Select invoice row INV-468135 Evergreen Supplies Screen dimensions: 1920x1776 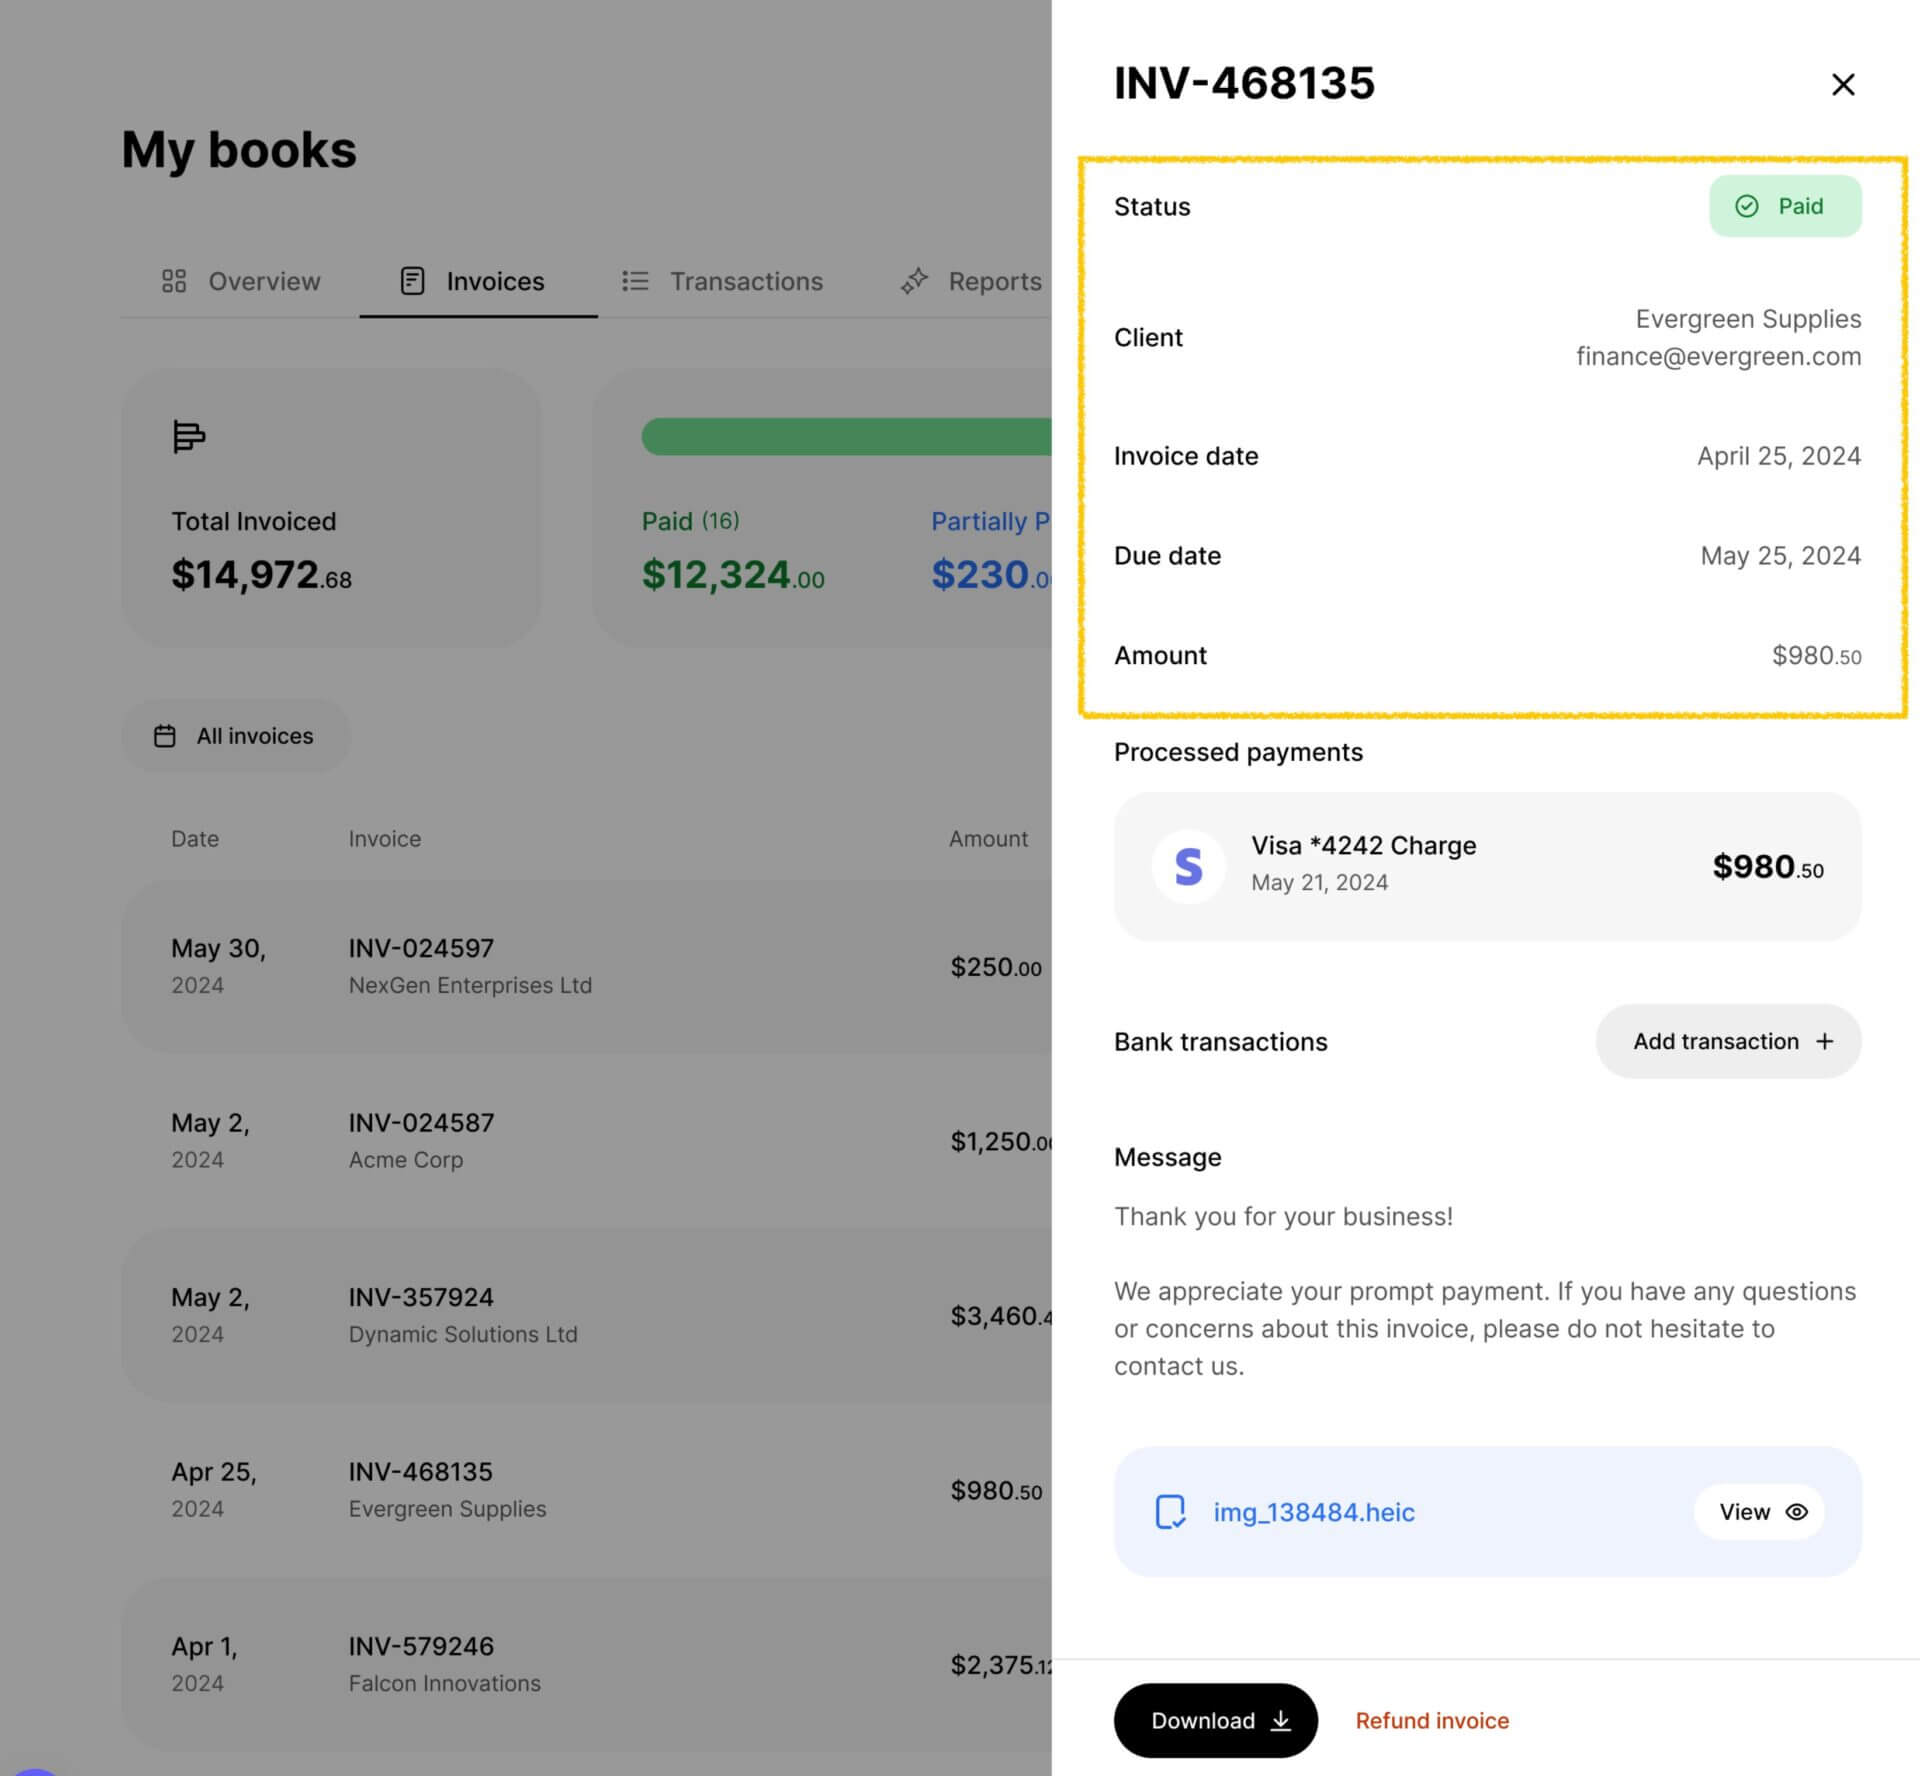point(586,1490)
